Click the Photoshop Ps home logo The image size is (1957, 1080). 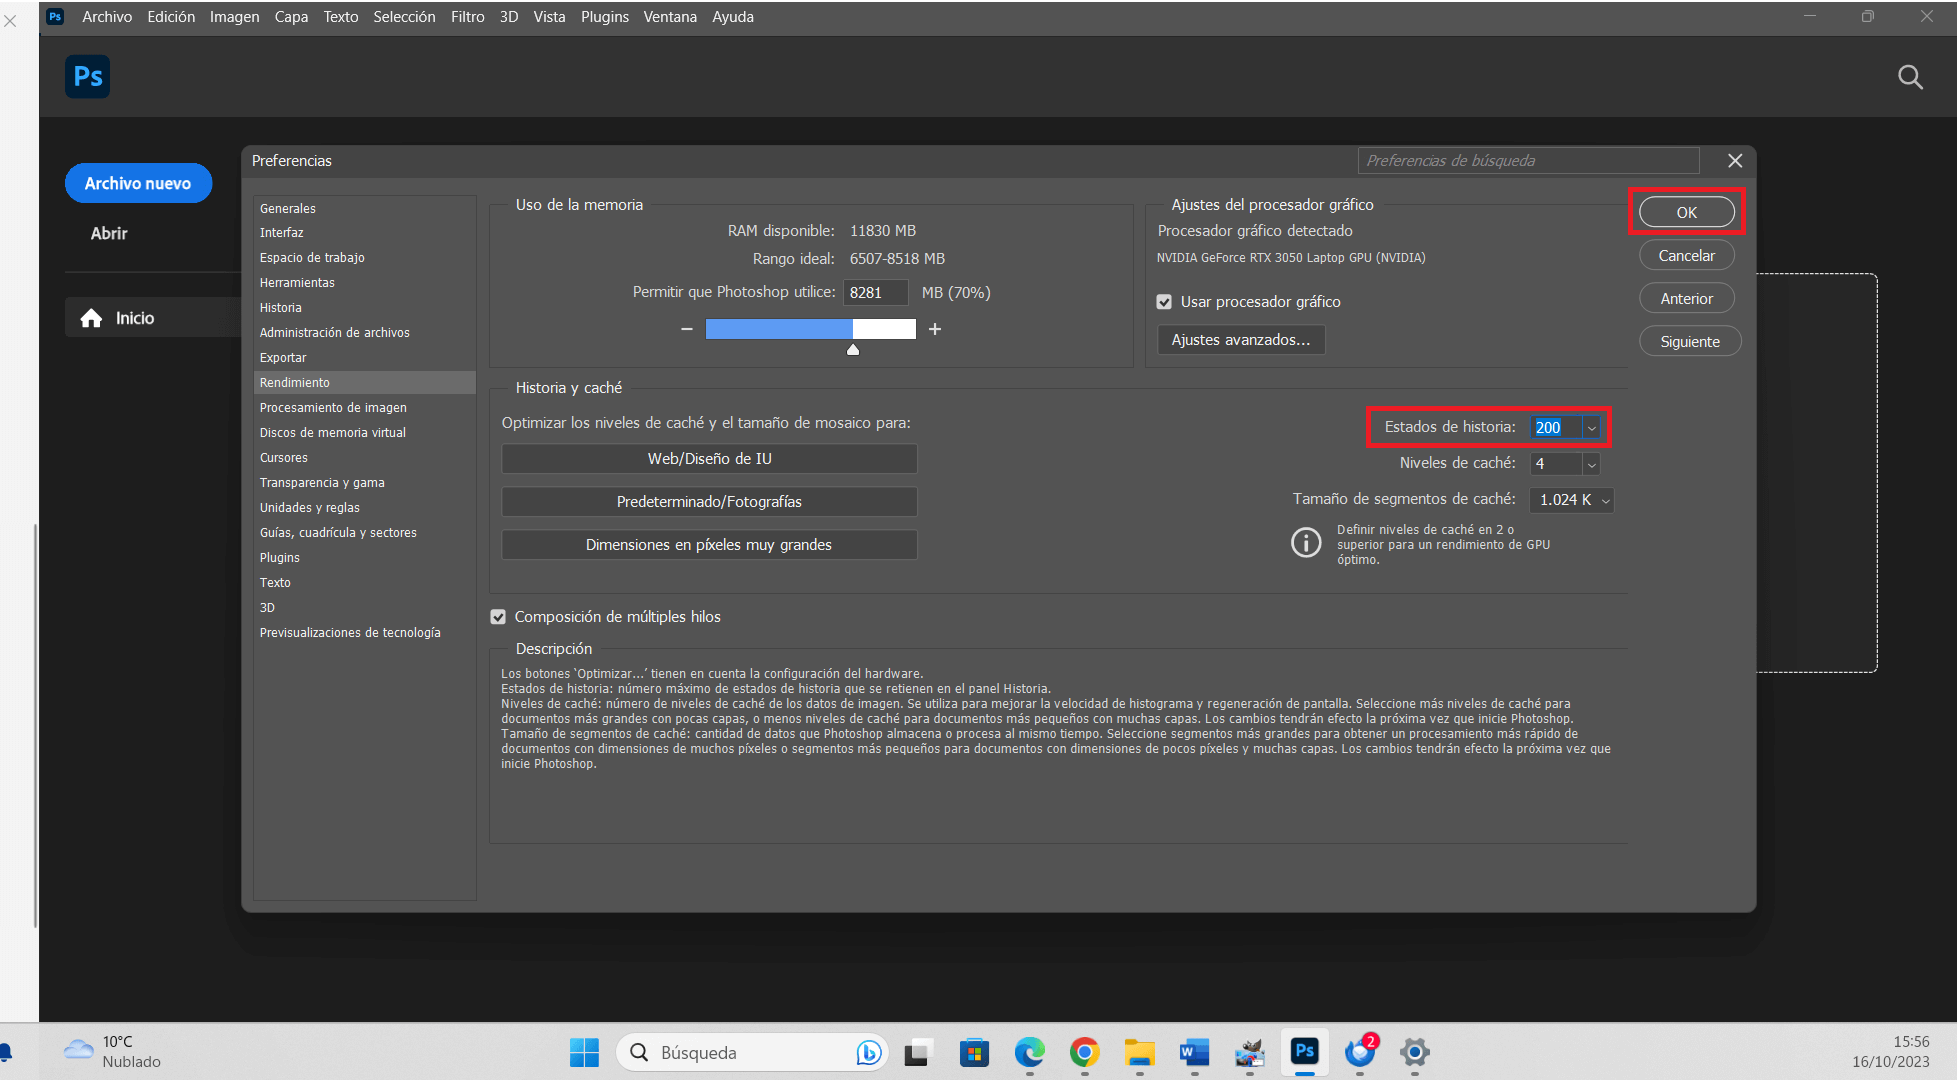(88, 77)
